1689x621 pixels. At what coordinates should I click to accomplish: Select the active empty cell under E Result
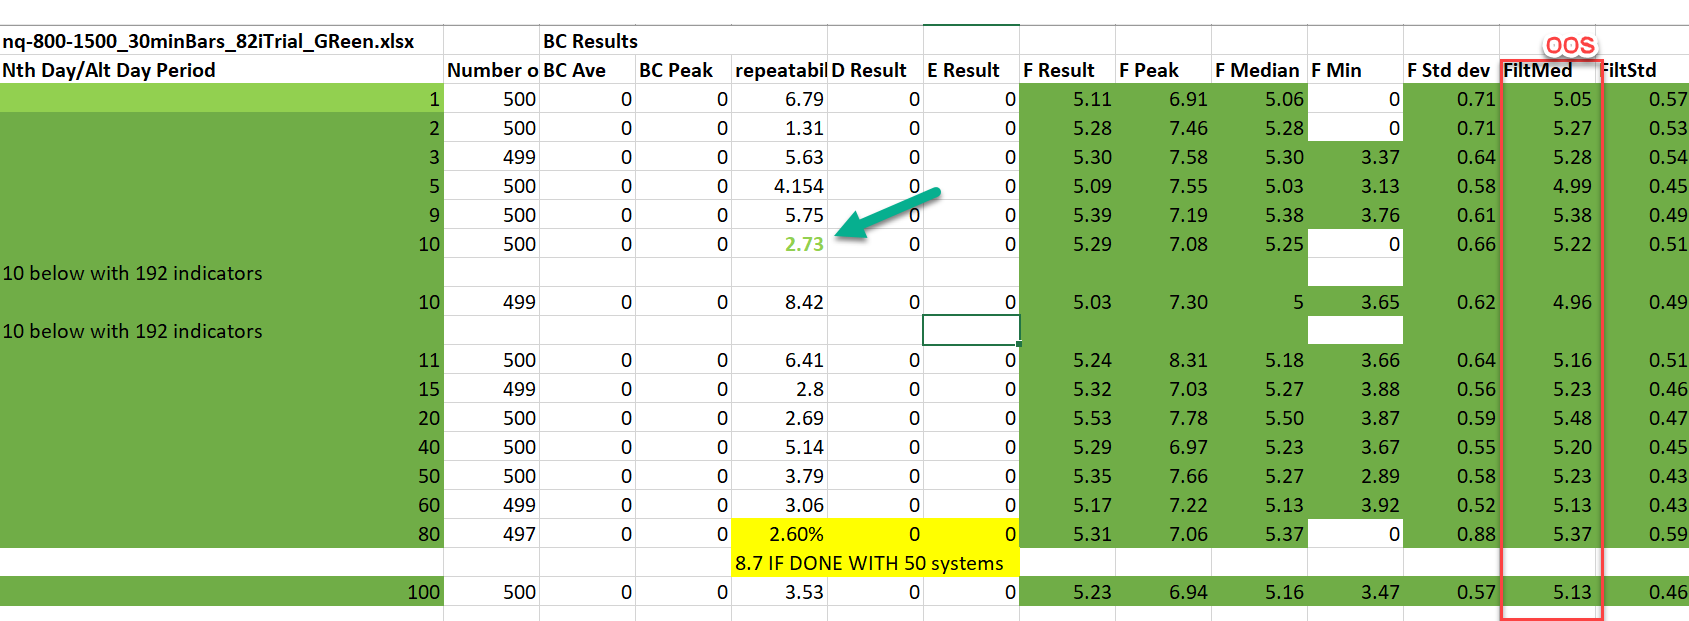(971, 331)
